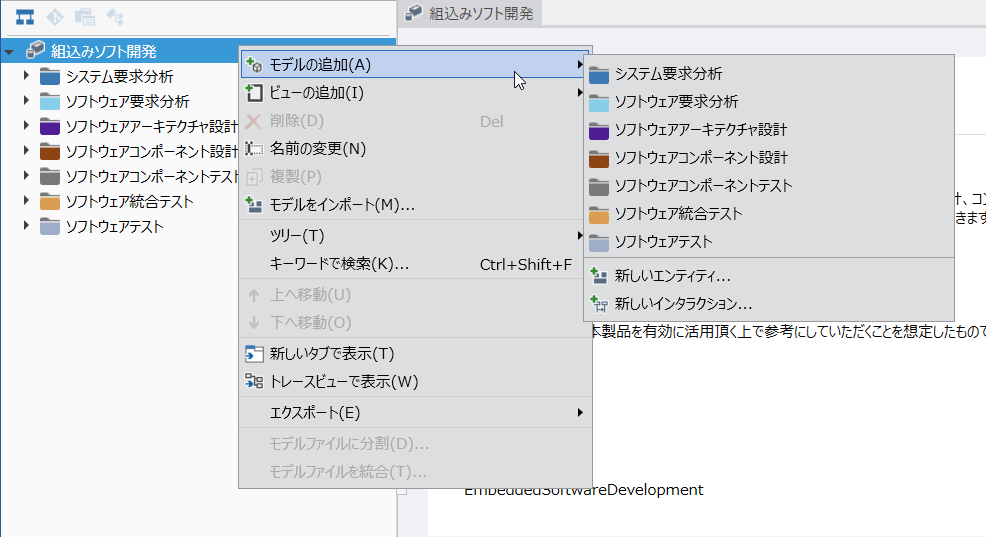Add ソフトウェアコンポーネントテスト model from submenu
This screenshot has width=986, height=537.
[769, 186]
